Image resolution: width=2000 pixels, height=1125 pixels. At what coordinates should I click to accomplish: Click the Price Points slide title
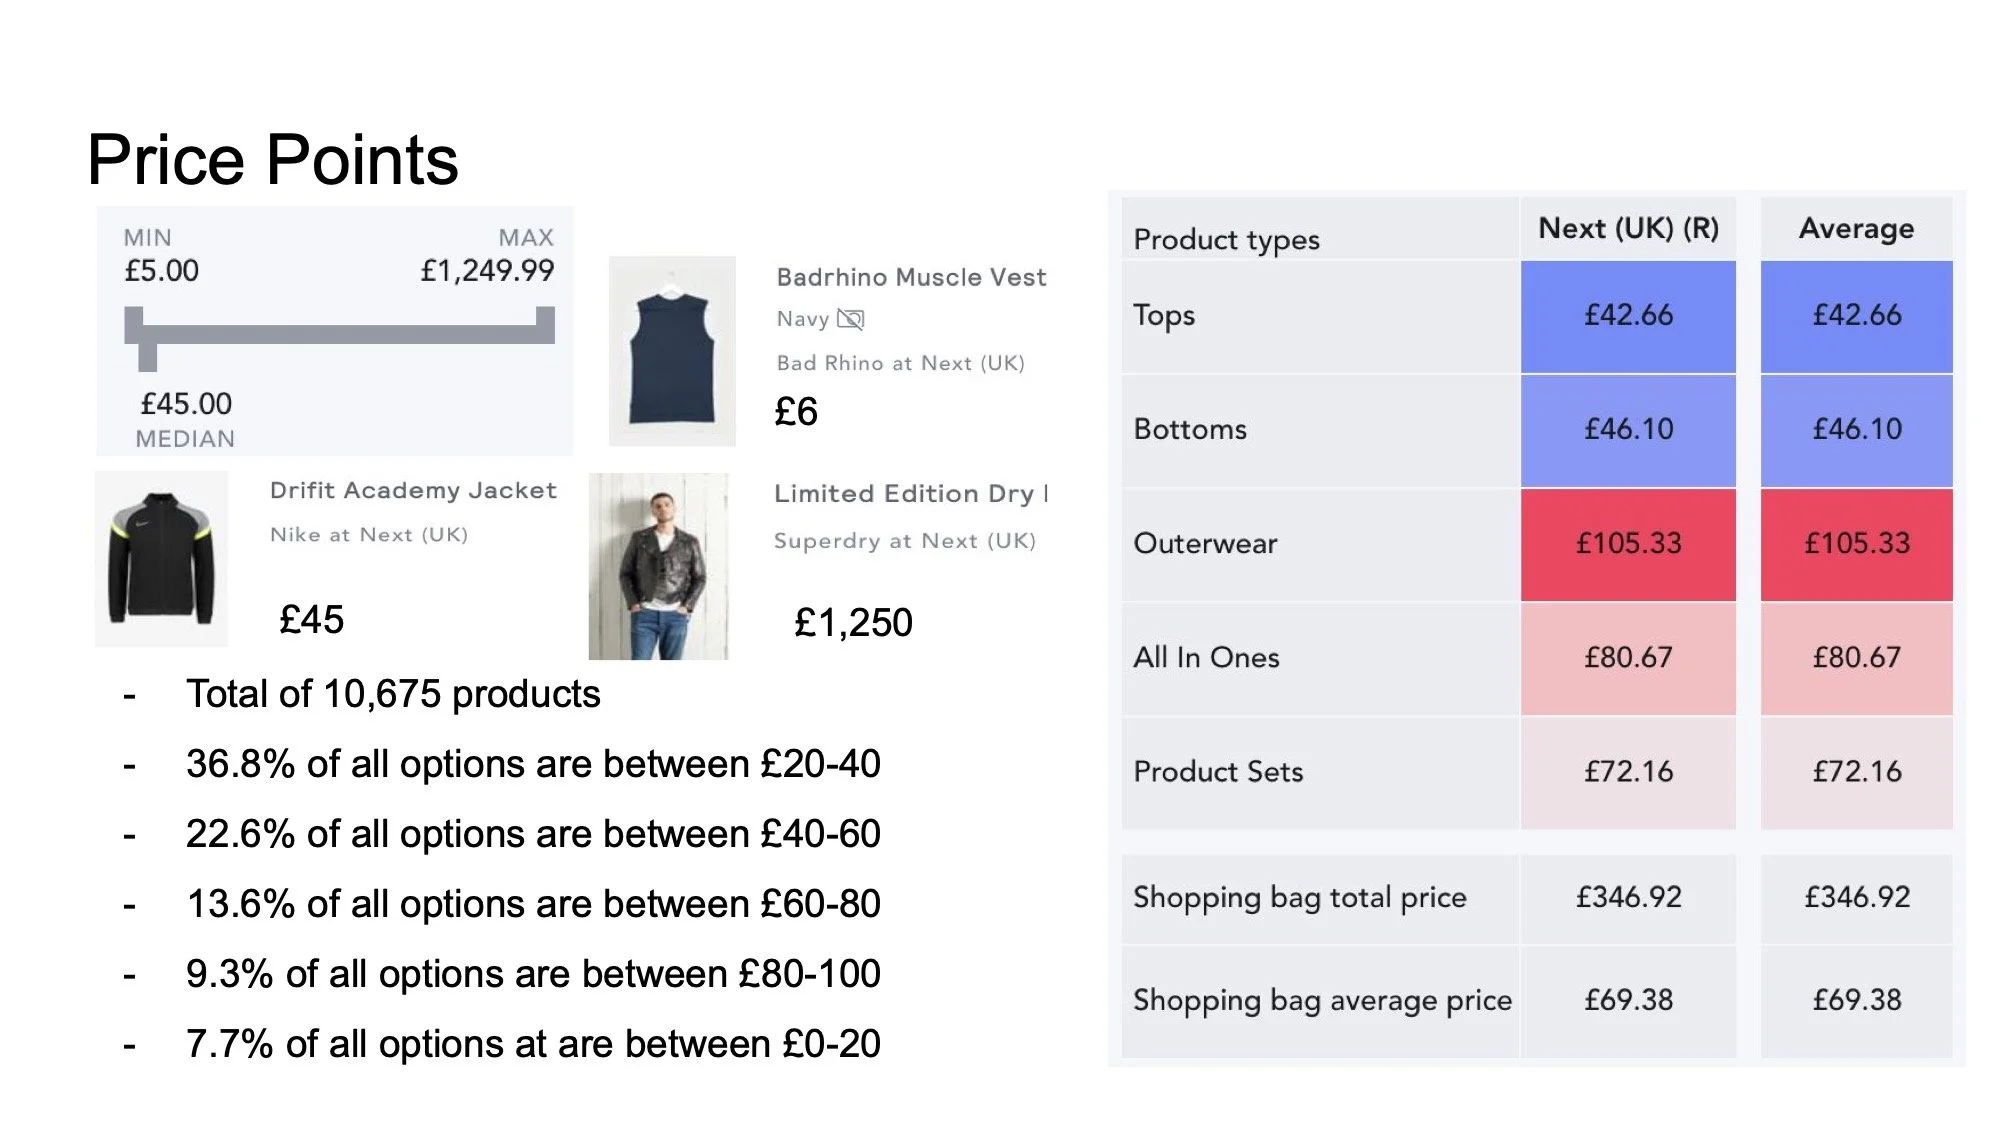click(x=272, y=160)
